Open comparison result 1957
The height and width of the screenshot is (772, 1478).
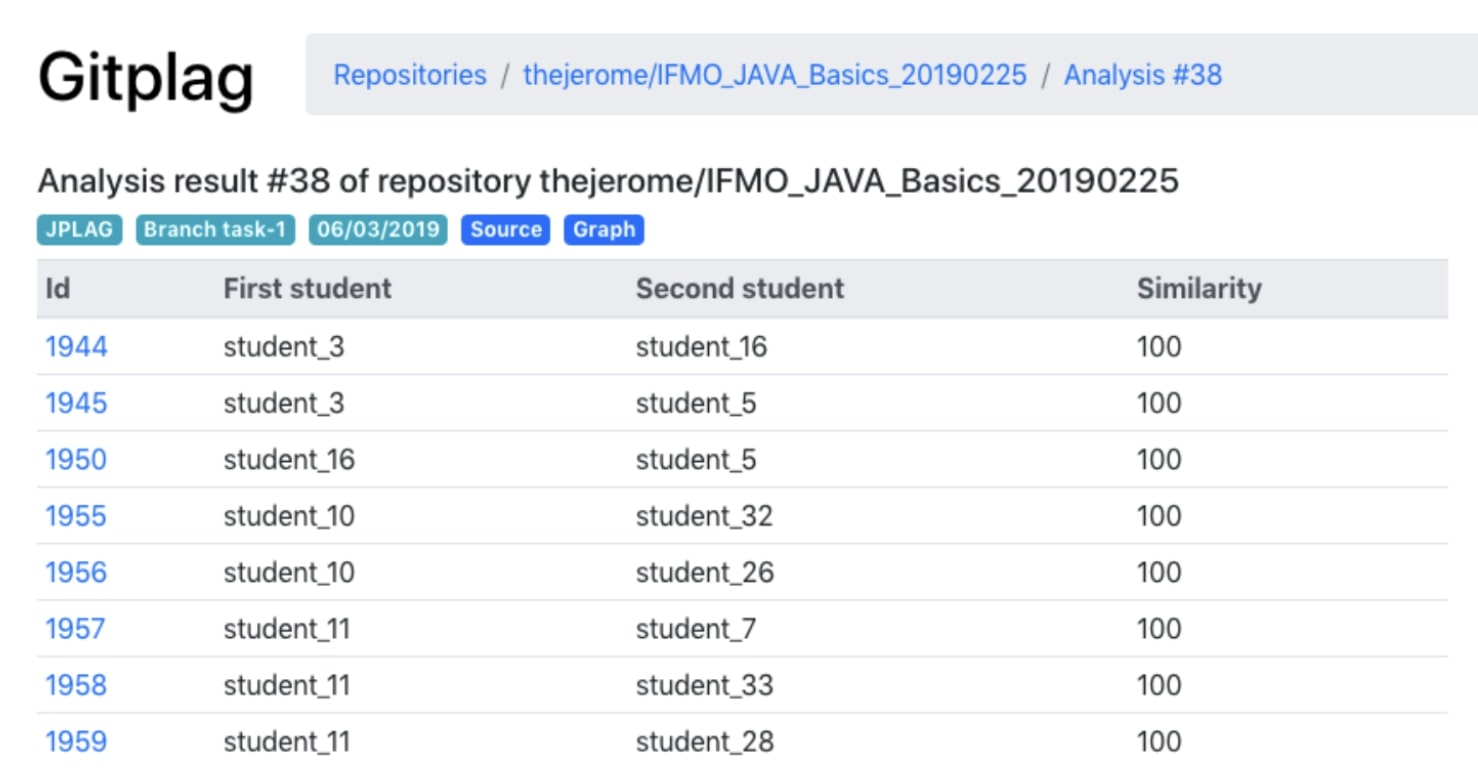pos(76,628)
